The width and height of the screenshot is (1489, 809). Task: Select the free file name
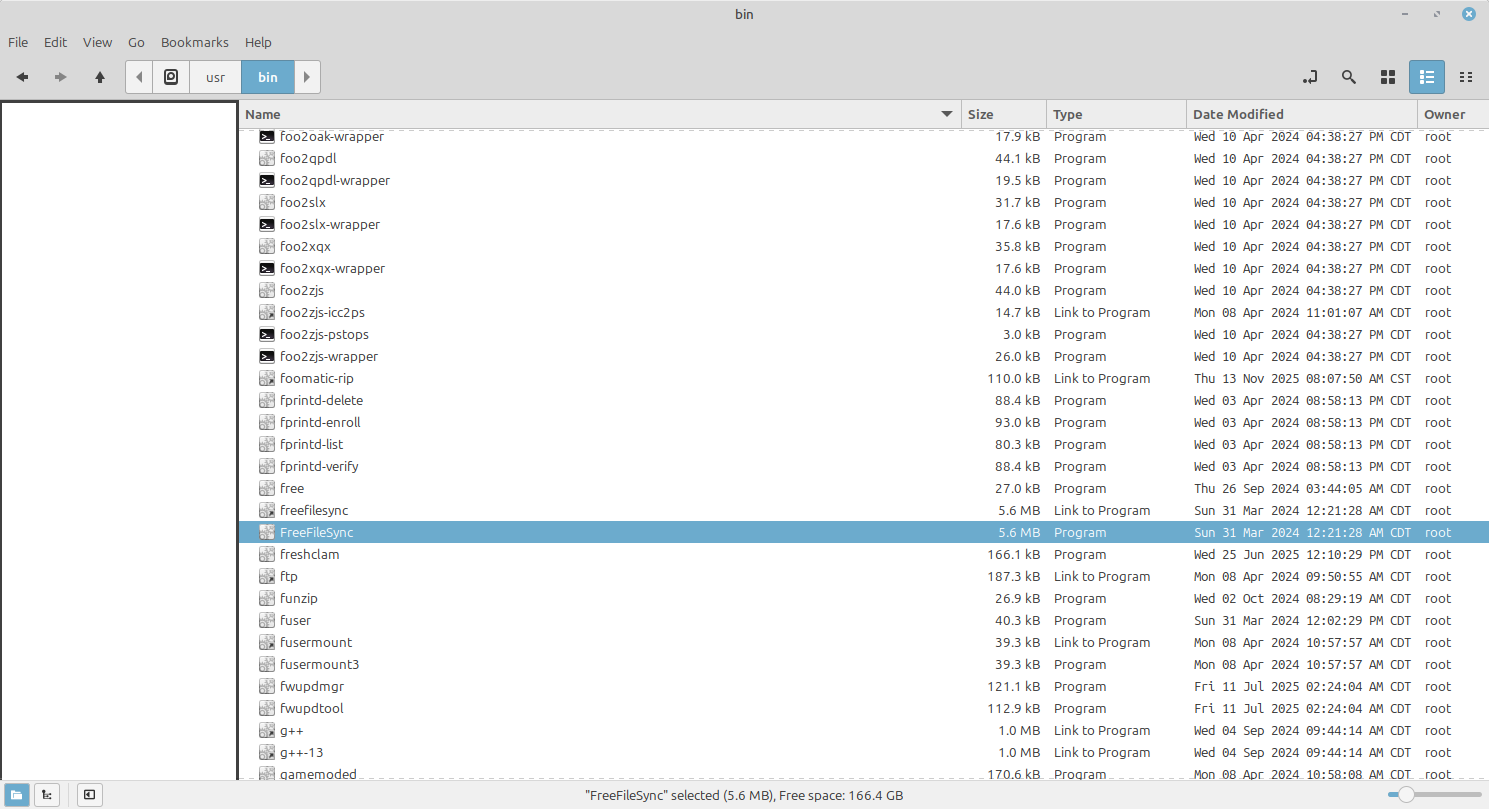292,488
